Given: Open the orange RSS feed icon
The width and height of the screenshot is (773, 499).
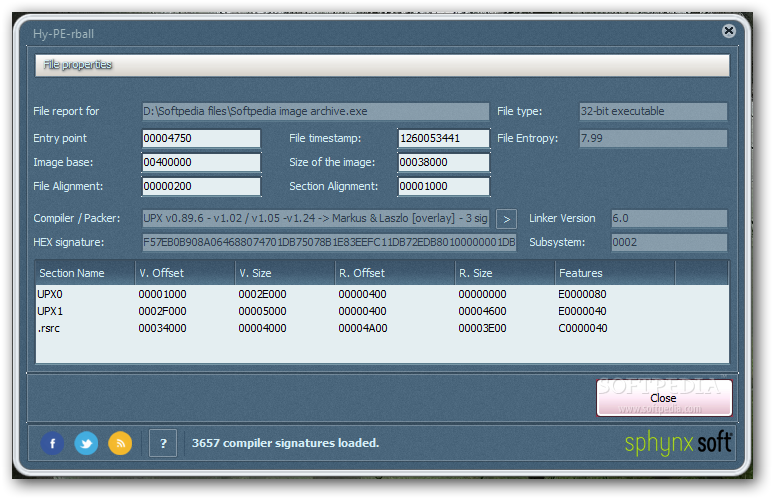Looking at the screenshot, I should point(120,443).
